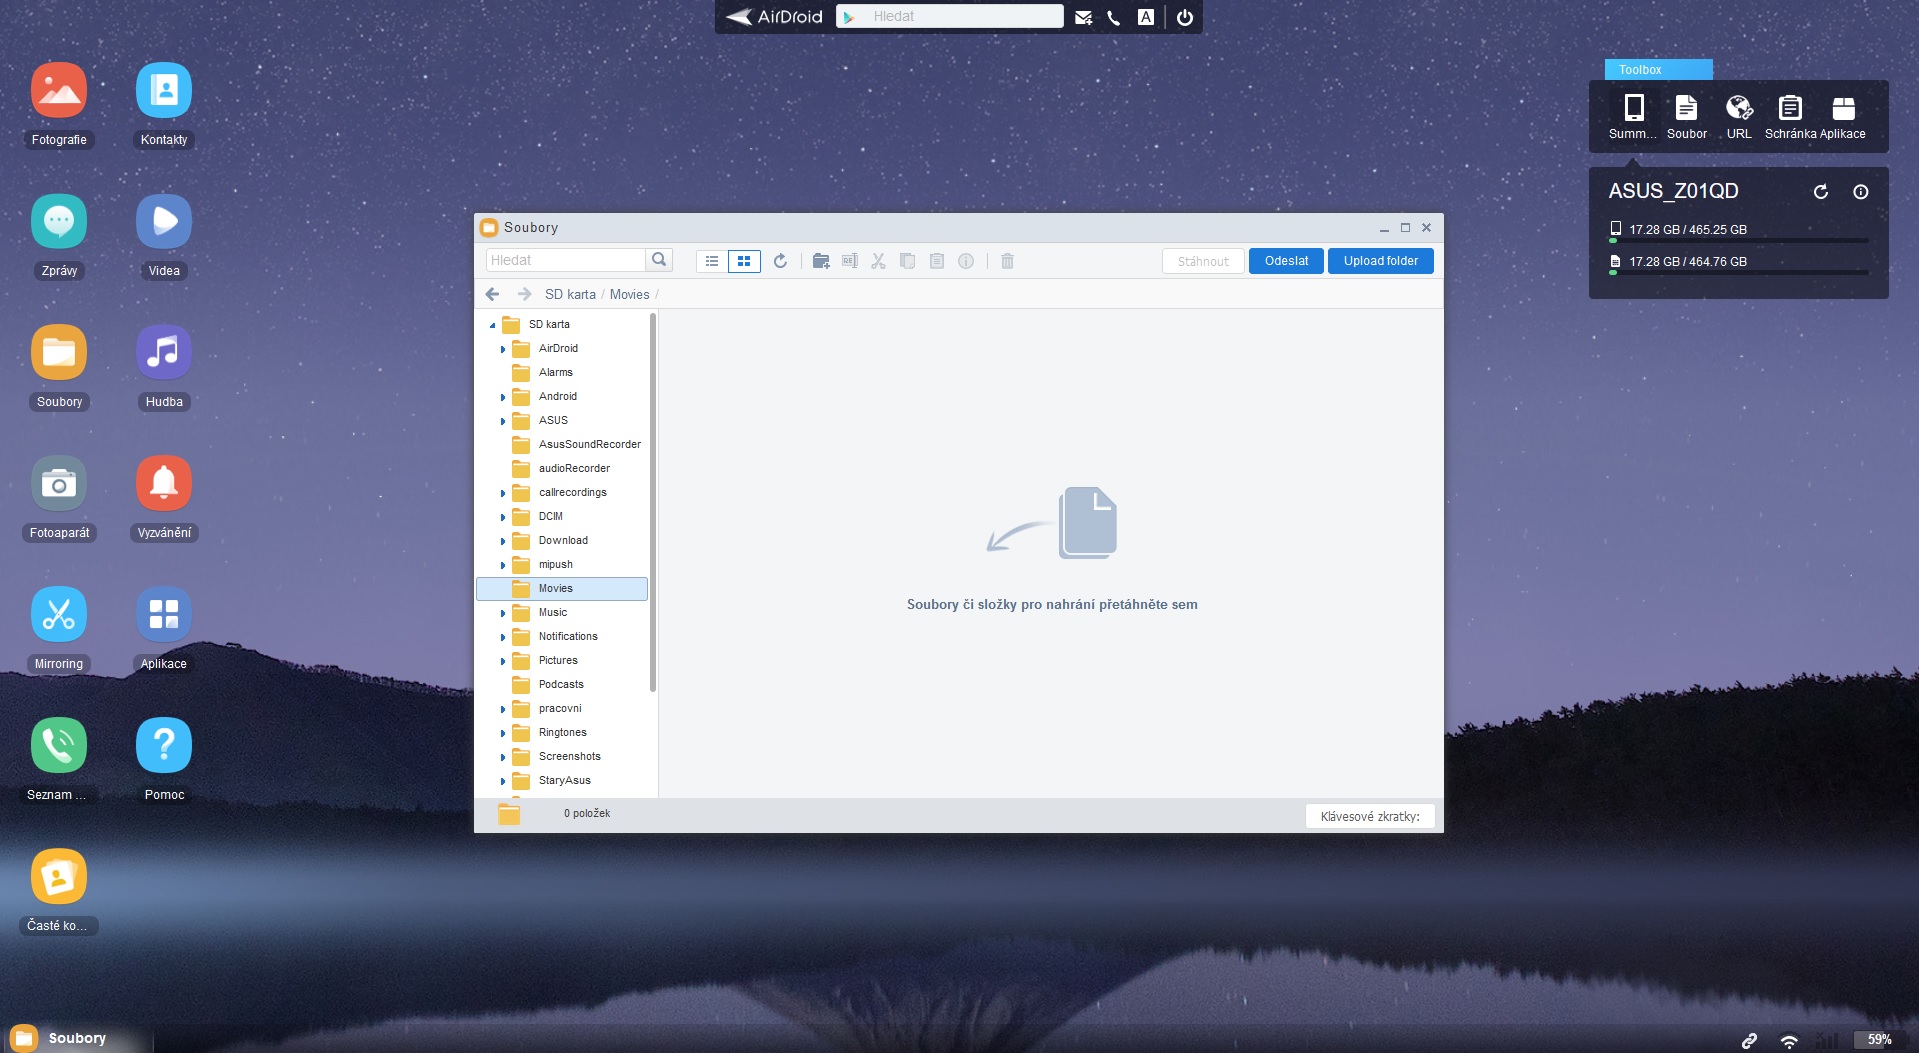Expand the callrecordings folder node
Viewport: 1919px width, 1053px height.
(x=503, y=493)
